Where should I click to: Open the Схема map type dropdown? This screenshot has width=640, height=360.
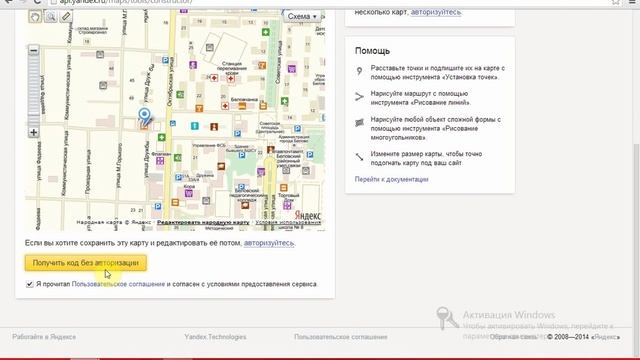click(x=302, y=16)
